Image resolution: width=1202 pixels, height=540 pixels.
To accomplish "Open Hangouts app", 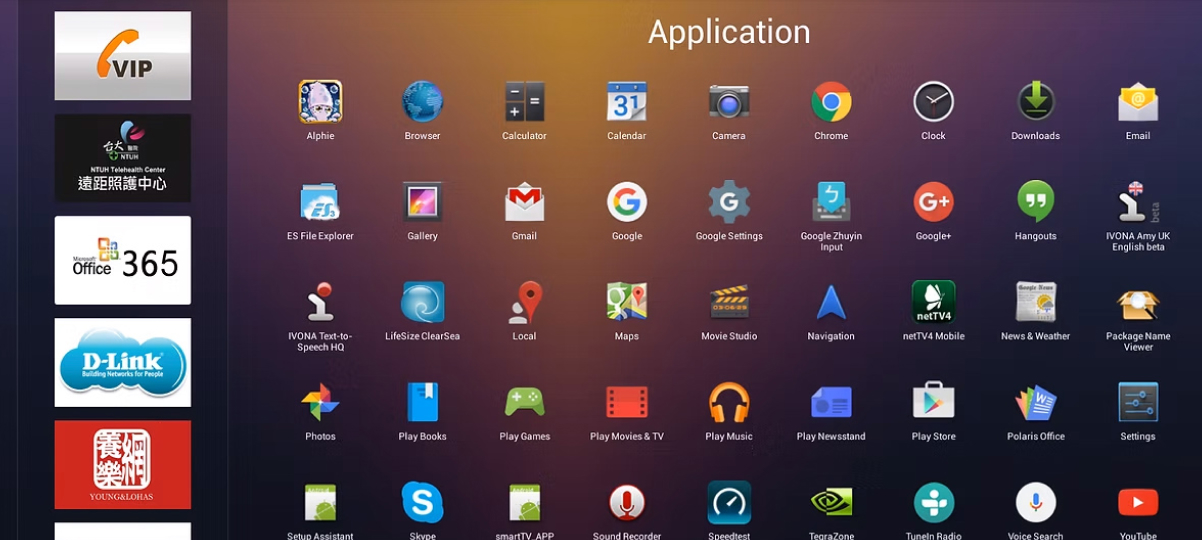I will [x=1035, y=202].
